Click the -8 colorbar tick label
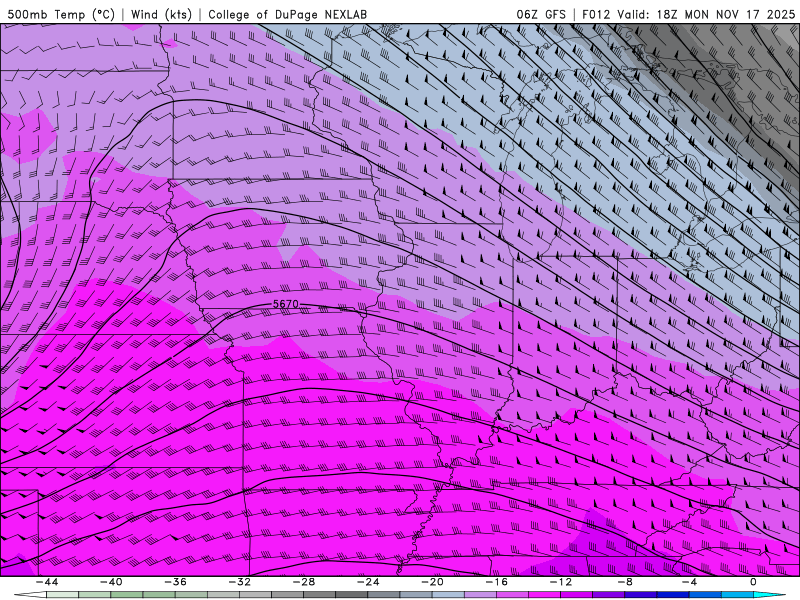The image size is (800, 600). click(626, 582)
